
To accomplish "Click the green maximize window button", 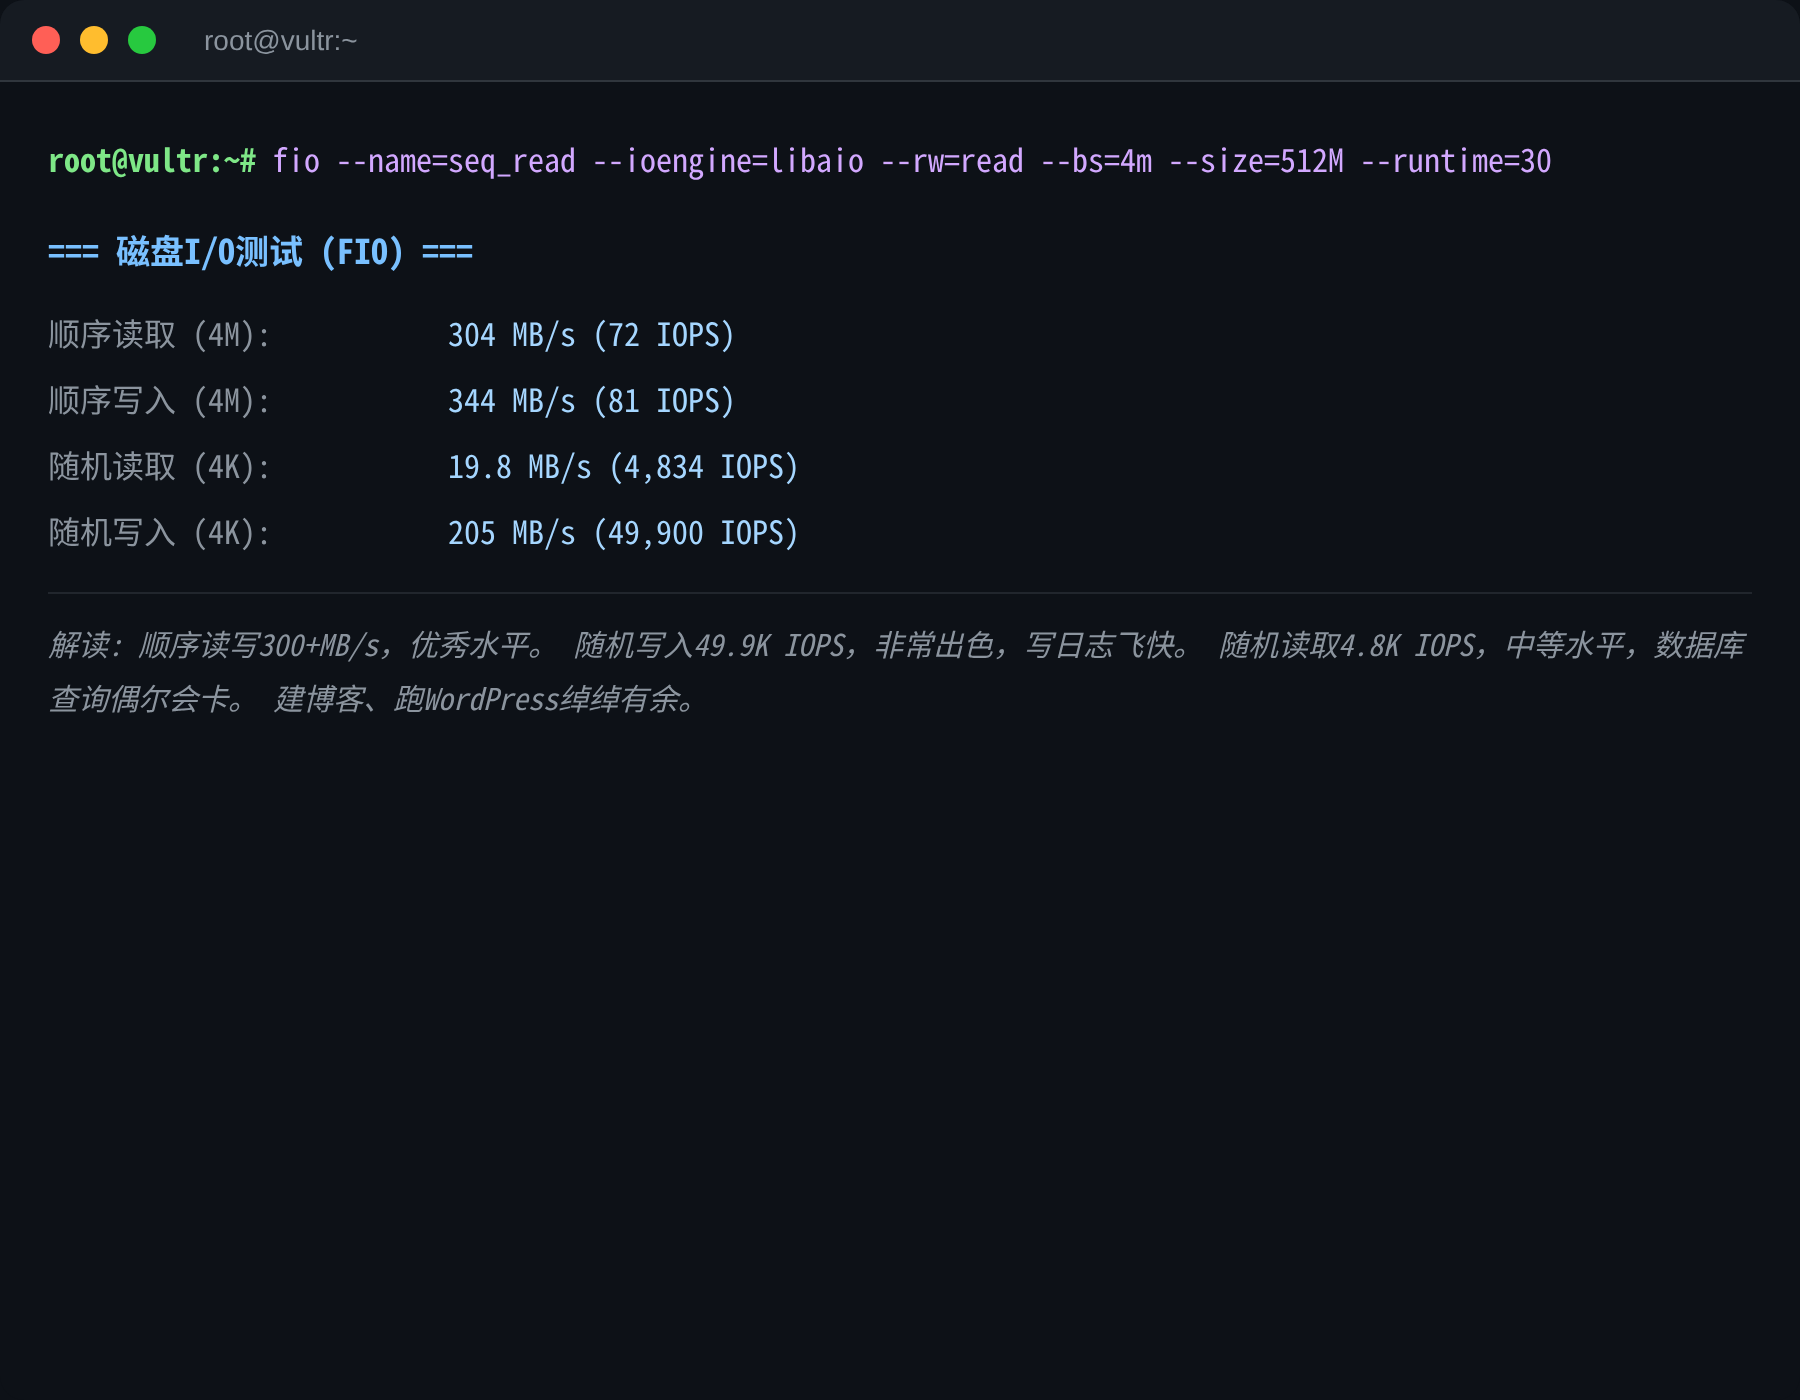I will pyautogui.click(x=142, y=40).
